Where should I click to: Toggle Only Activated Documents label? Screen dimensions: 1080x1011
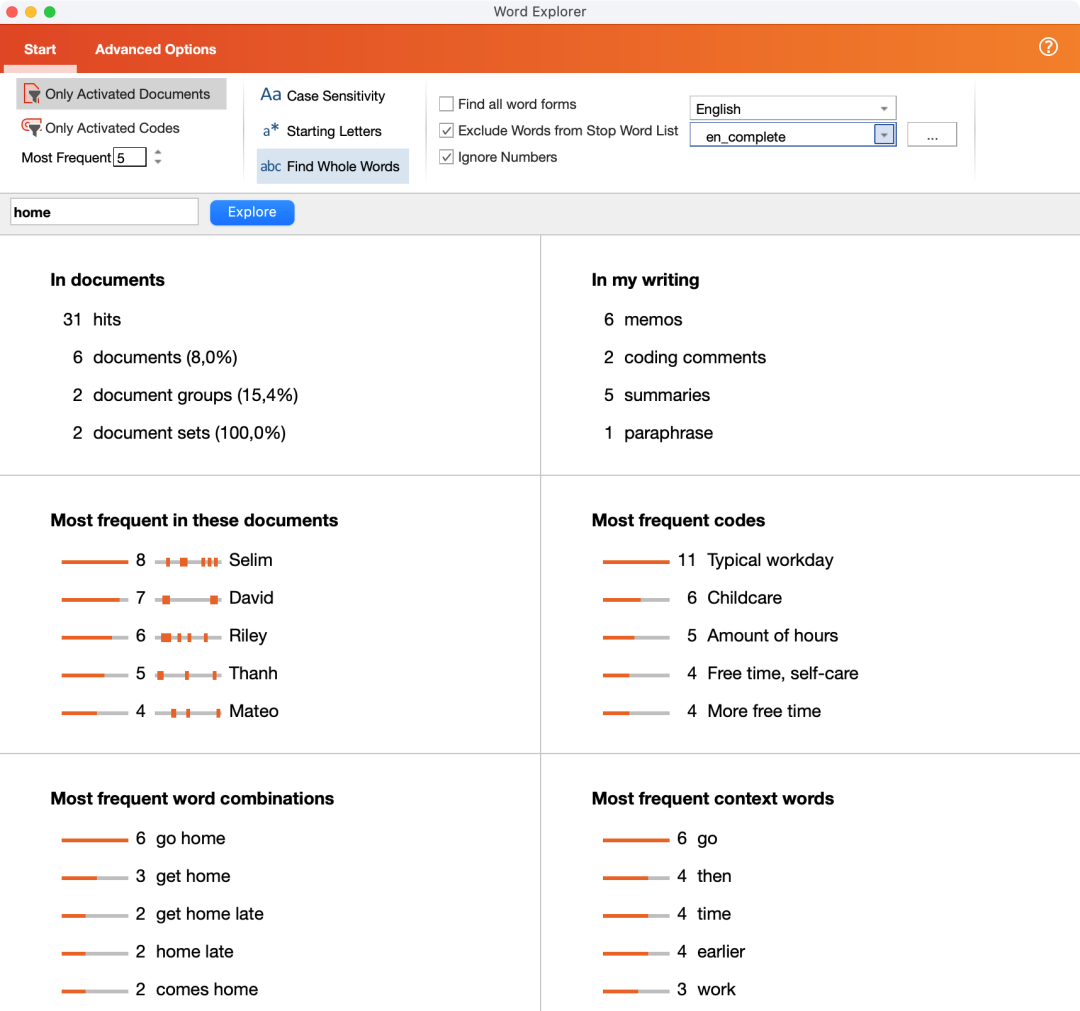tap(127, 94)
